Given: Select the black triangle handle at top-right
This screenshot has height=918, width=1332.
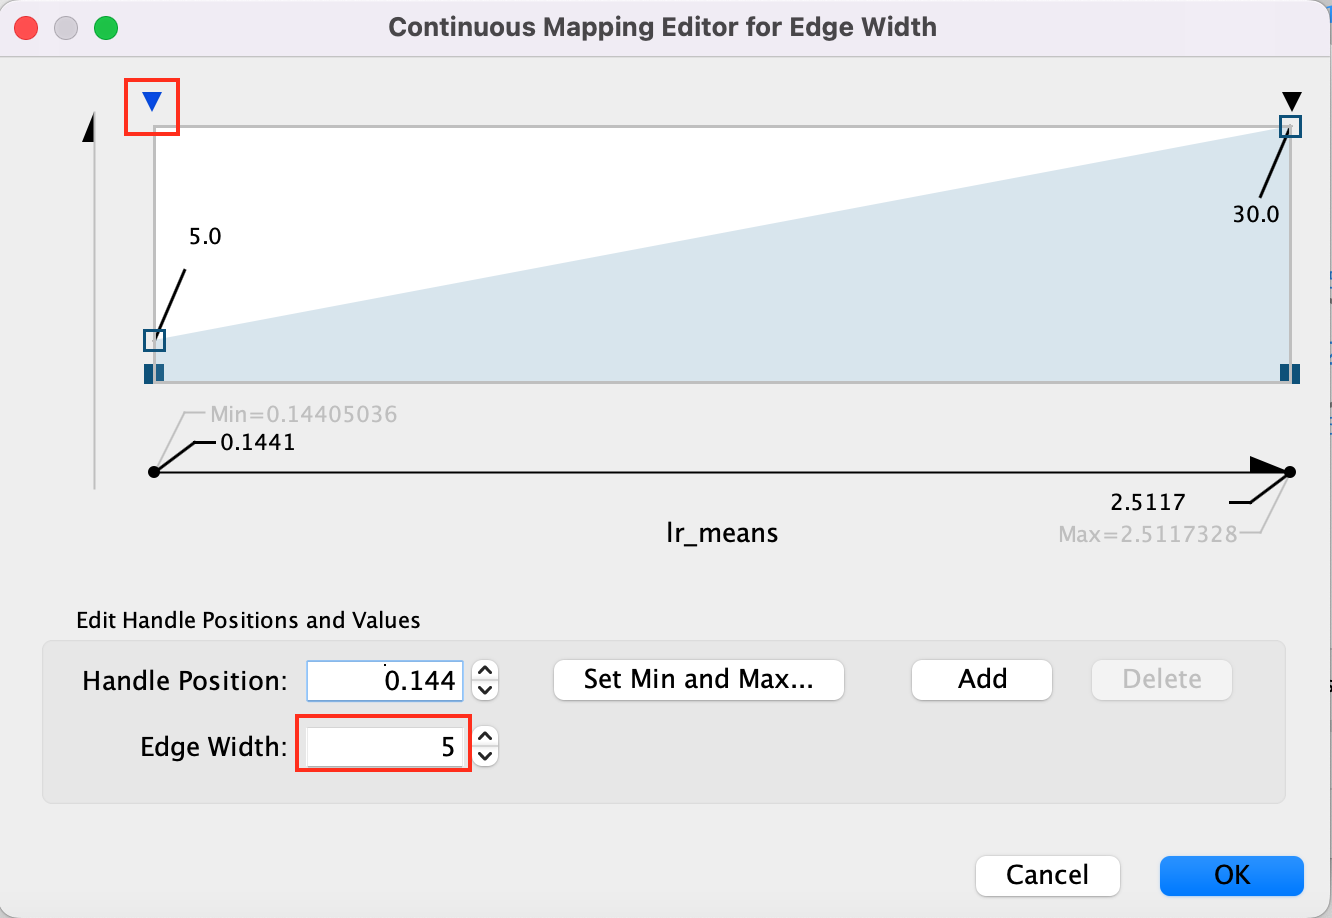Looking at the screenshot, I should coord(1291,101).
